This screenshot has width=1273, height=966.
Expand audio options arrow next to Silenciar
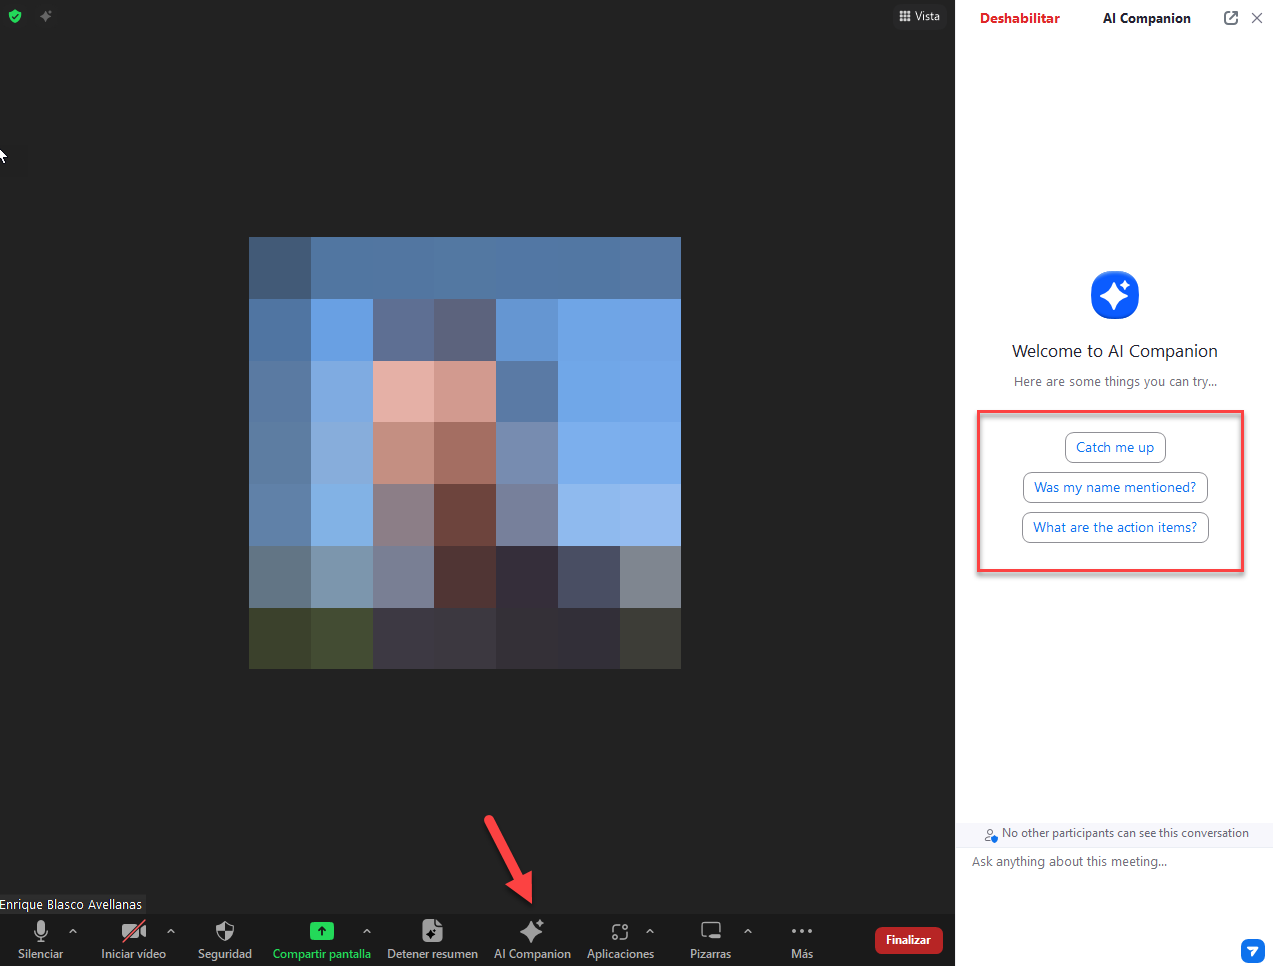coord(73,931)
